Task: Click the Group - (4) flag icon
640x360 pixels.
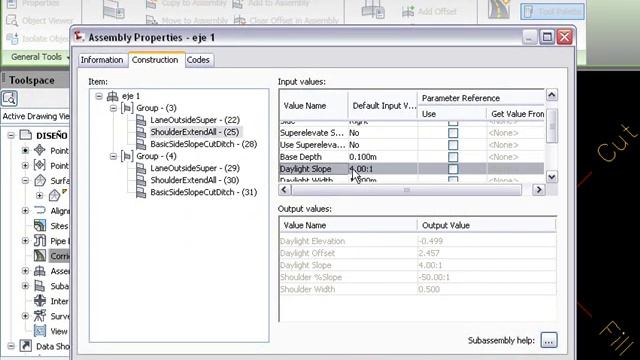Action: pyautogui.click(x=127, y=156)
